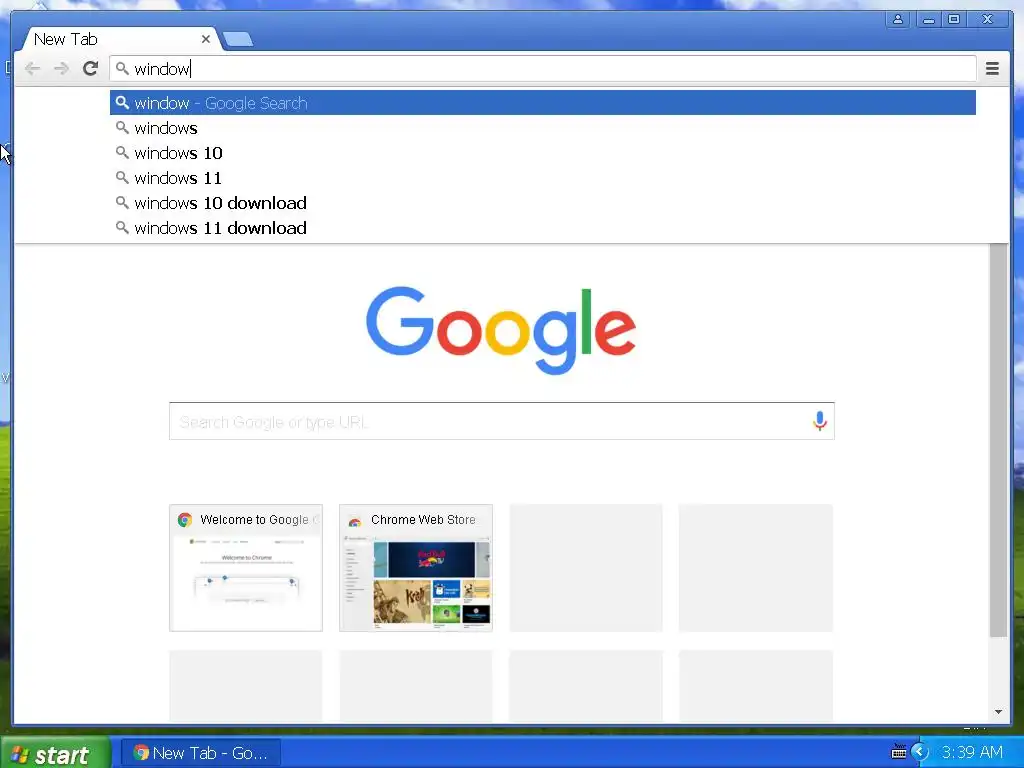
Task: Close the New Tab tab
Action: pyautogui.click(x=206, y=39)
